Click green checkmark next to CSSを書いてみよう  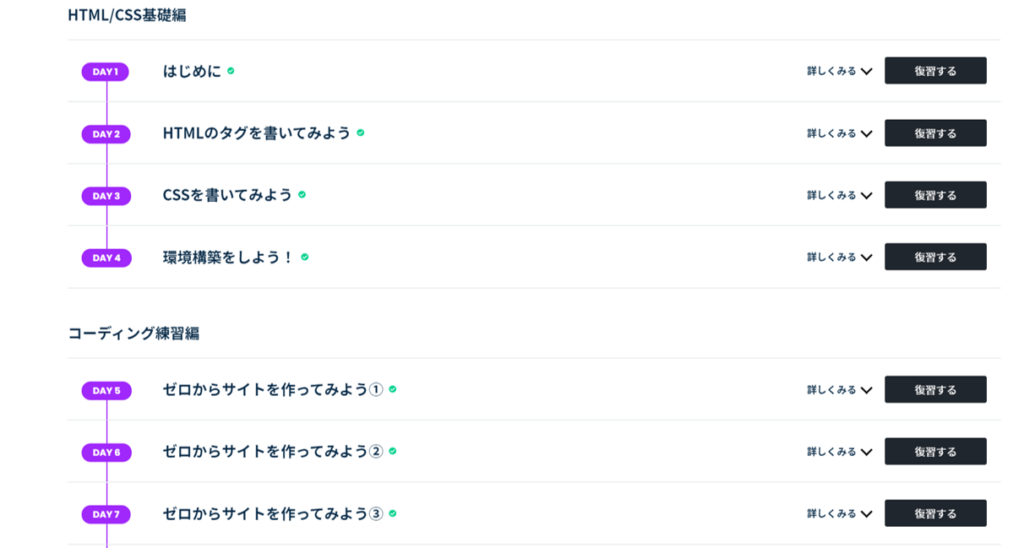pos(302,194)
